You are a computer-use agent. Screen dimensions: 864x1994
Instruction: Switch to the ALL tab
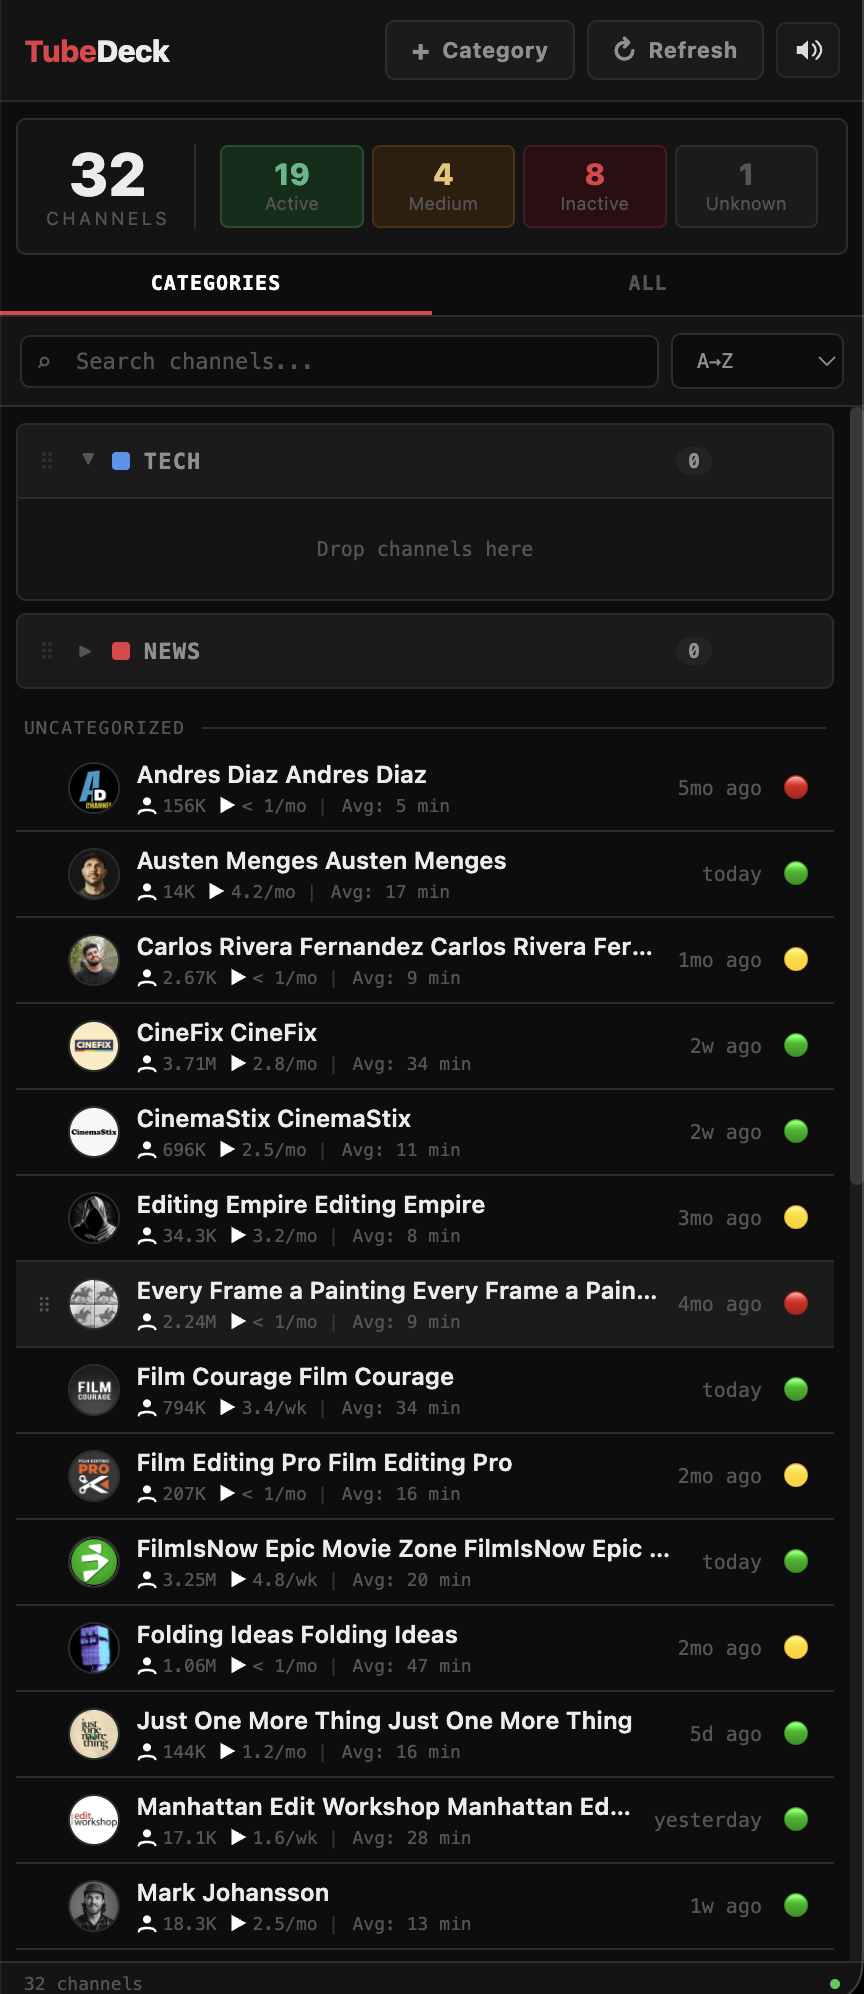coord(647,283)
